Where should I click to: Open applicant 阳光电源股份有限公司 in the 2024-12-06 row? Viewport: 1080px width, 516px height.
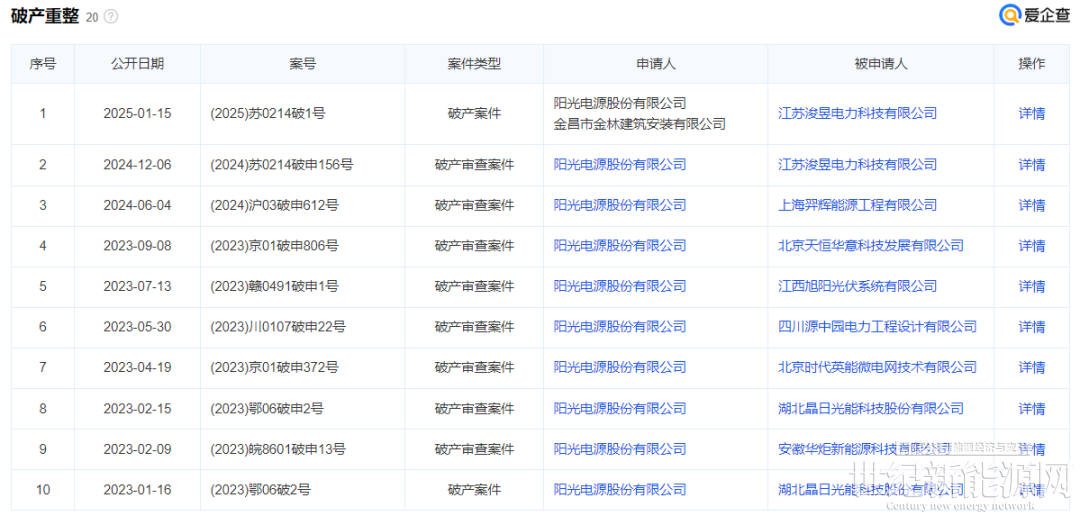pos(620,165)
